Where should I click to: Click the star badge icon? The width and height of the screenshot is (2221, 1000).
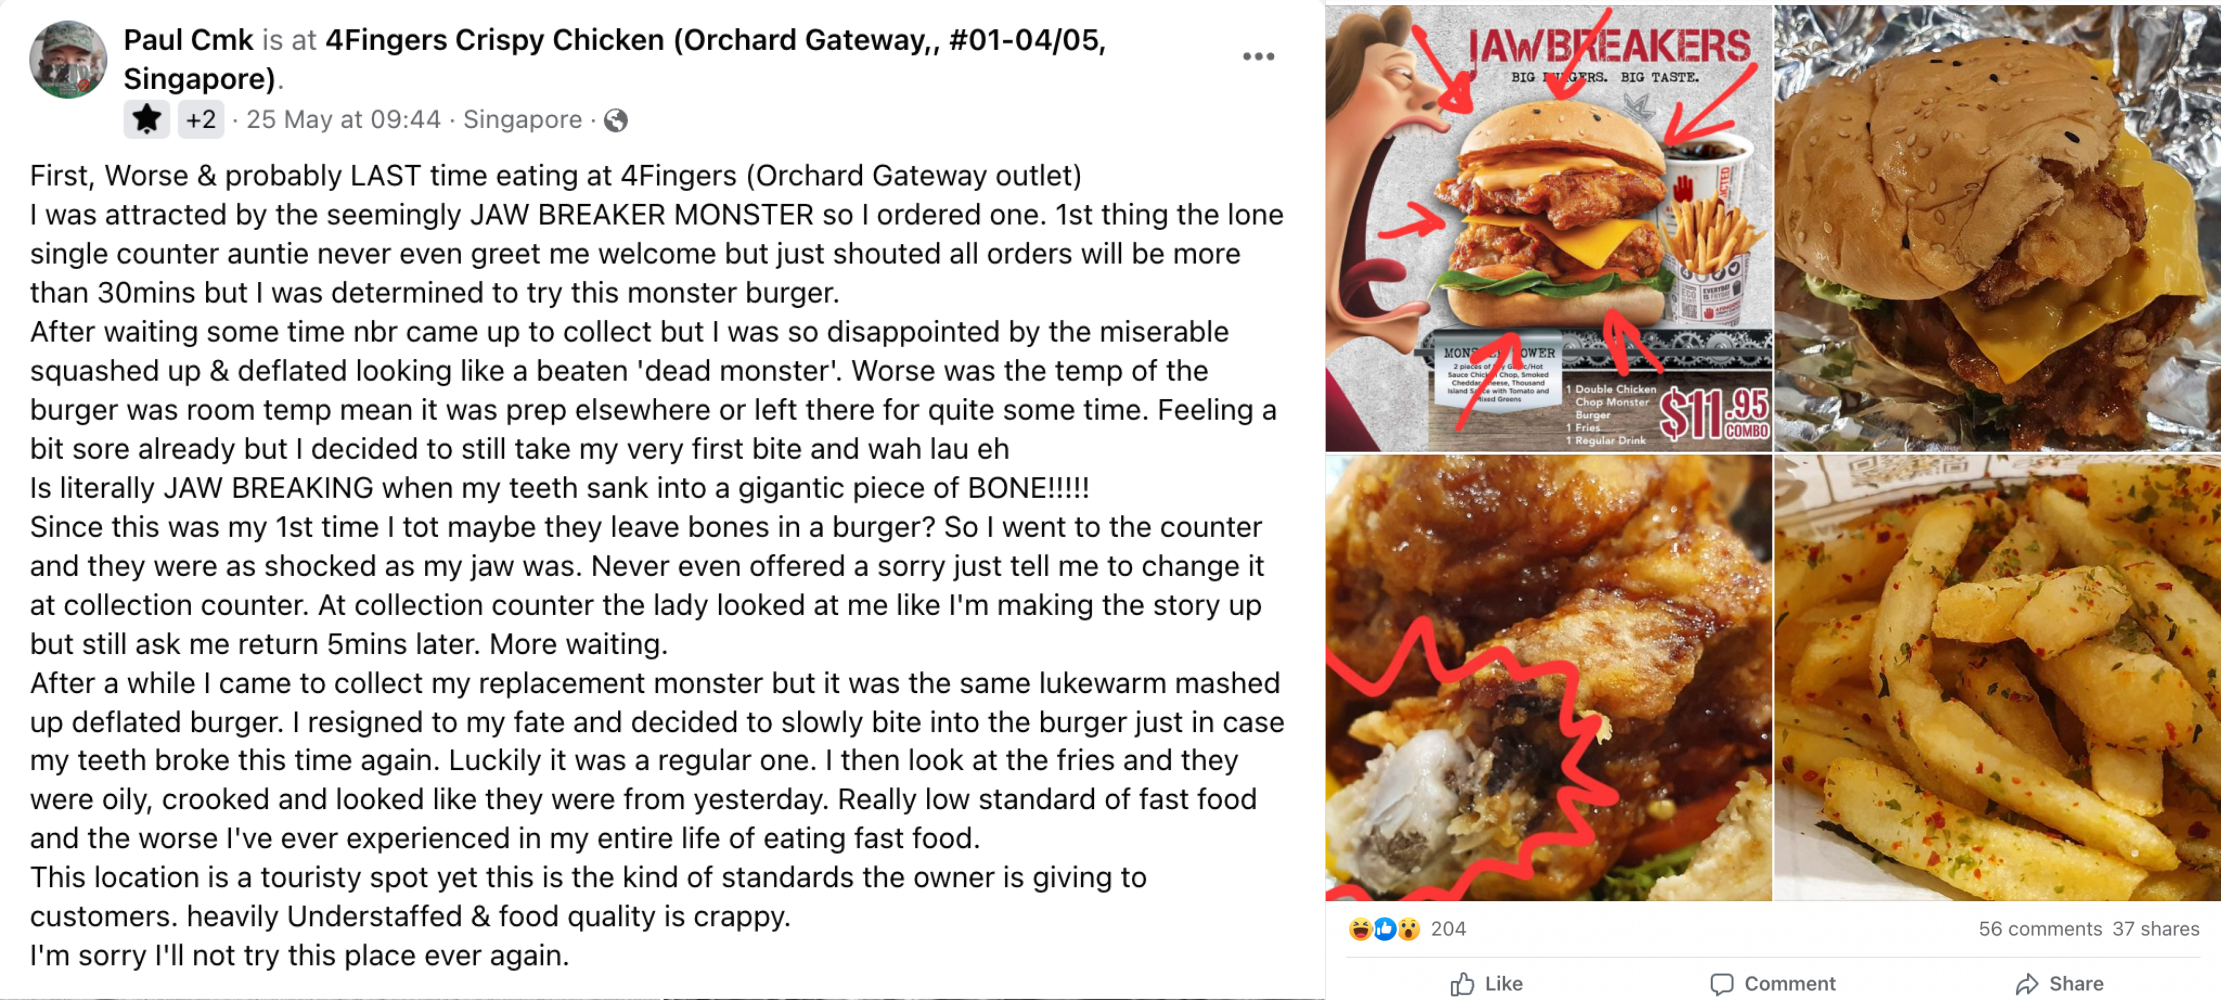pyautogui.click(x=147, y=120)
